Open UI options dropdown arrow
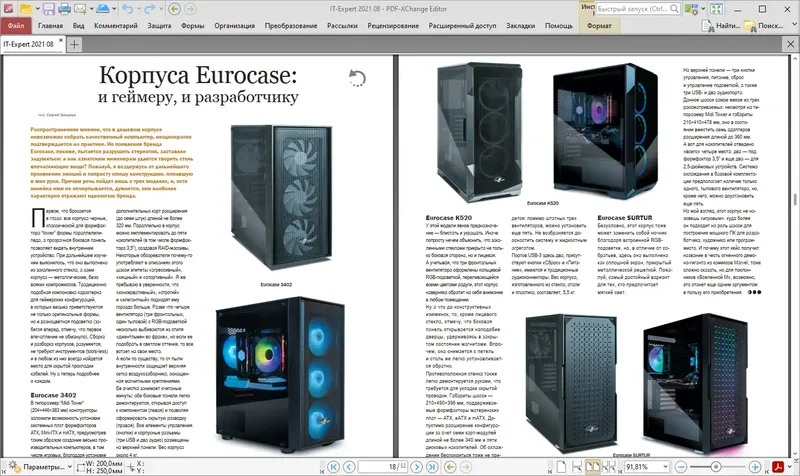This screenshot has width=800, height=476. [703, 9]
